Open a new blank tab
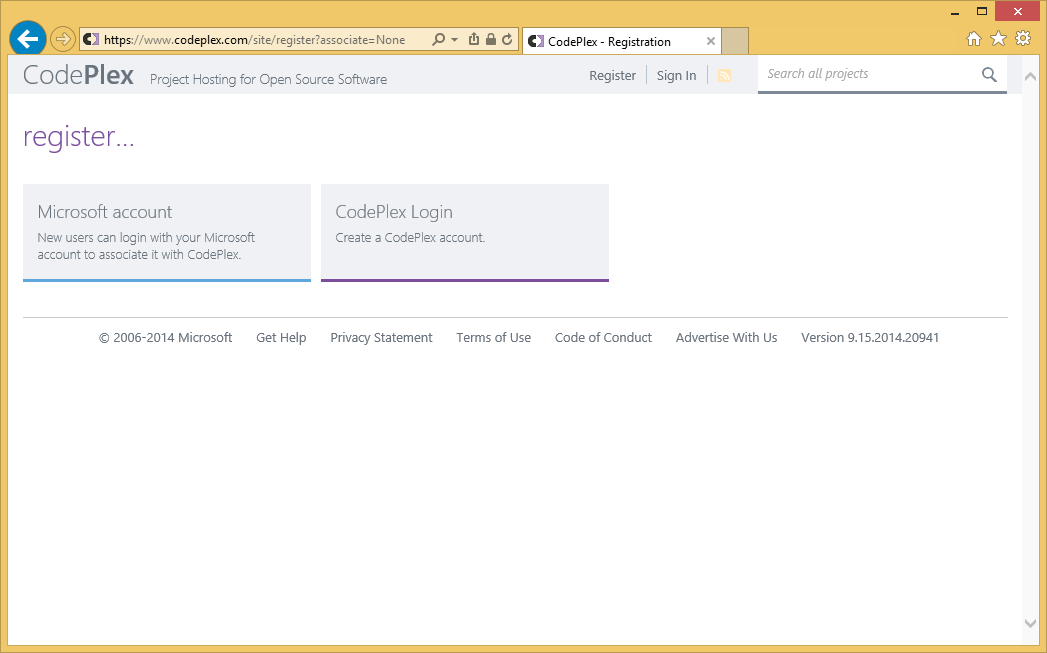This screenshot has width=1047, height=653. 735,41
